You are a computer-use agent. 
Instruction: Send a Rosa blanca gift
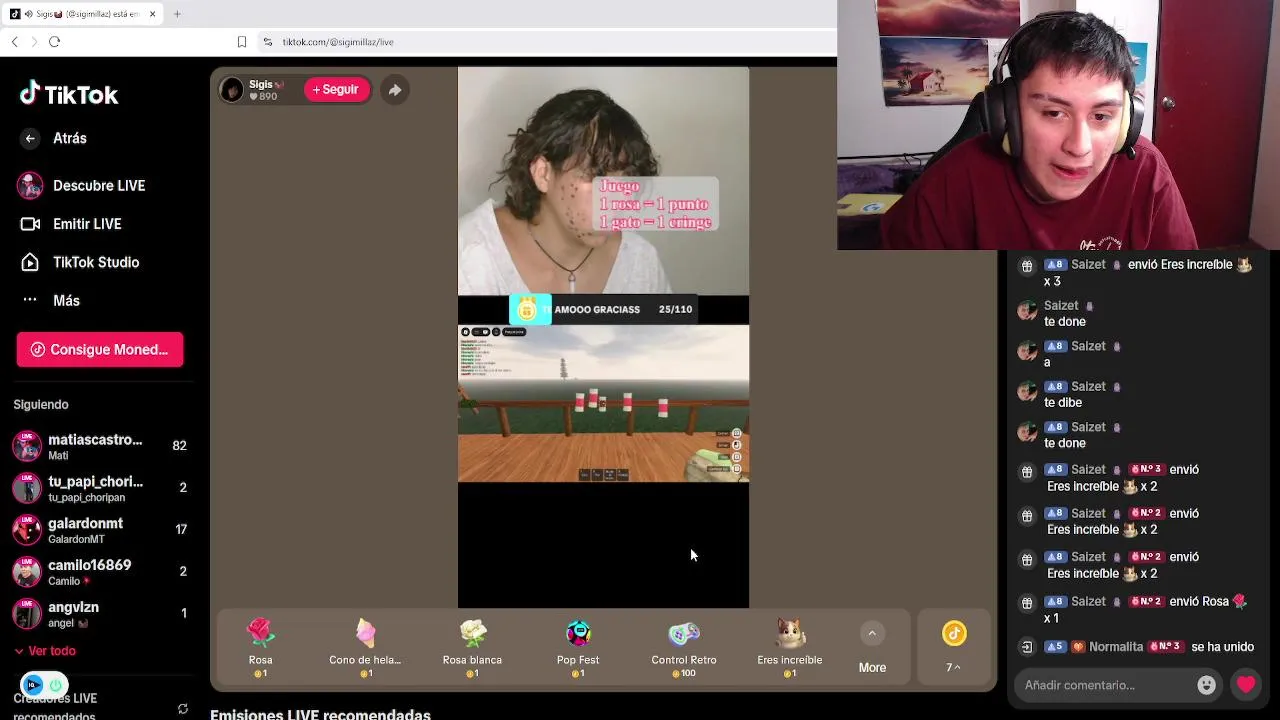(472, 647)
